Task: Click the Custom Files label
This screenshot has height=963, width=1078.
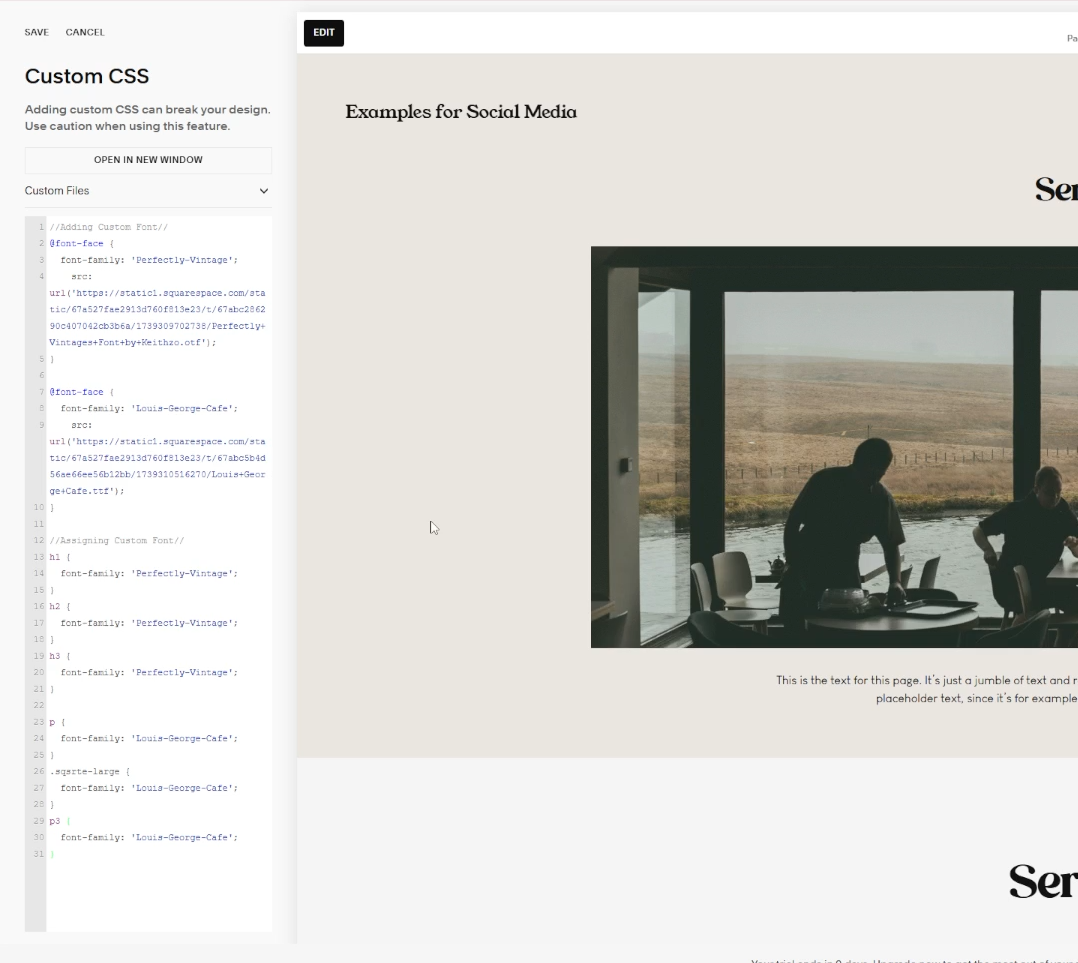Action: coord(57,190)
